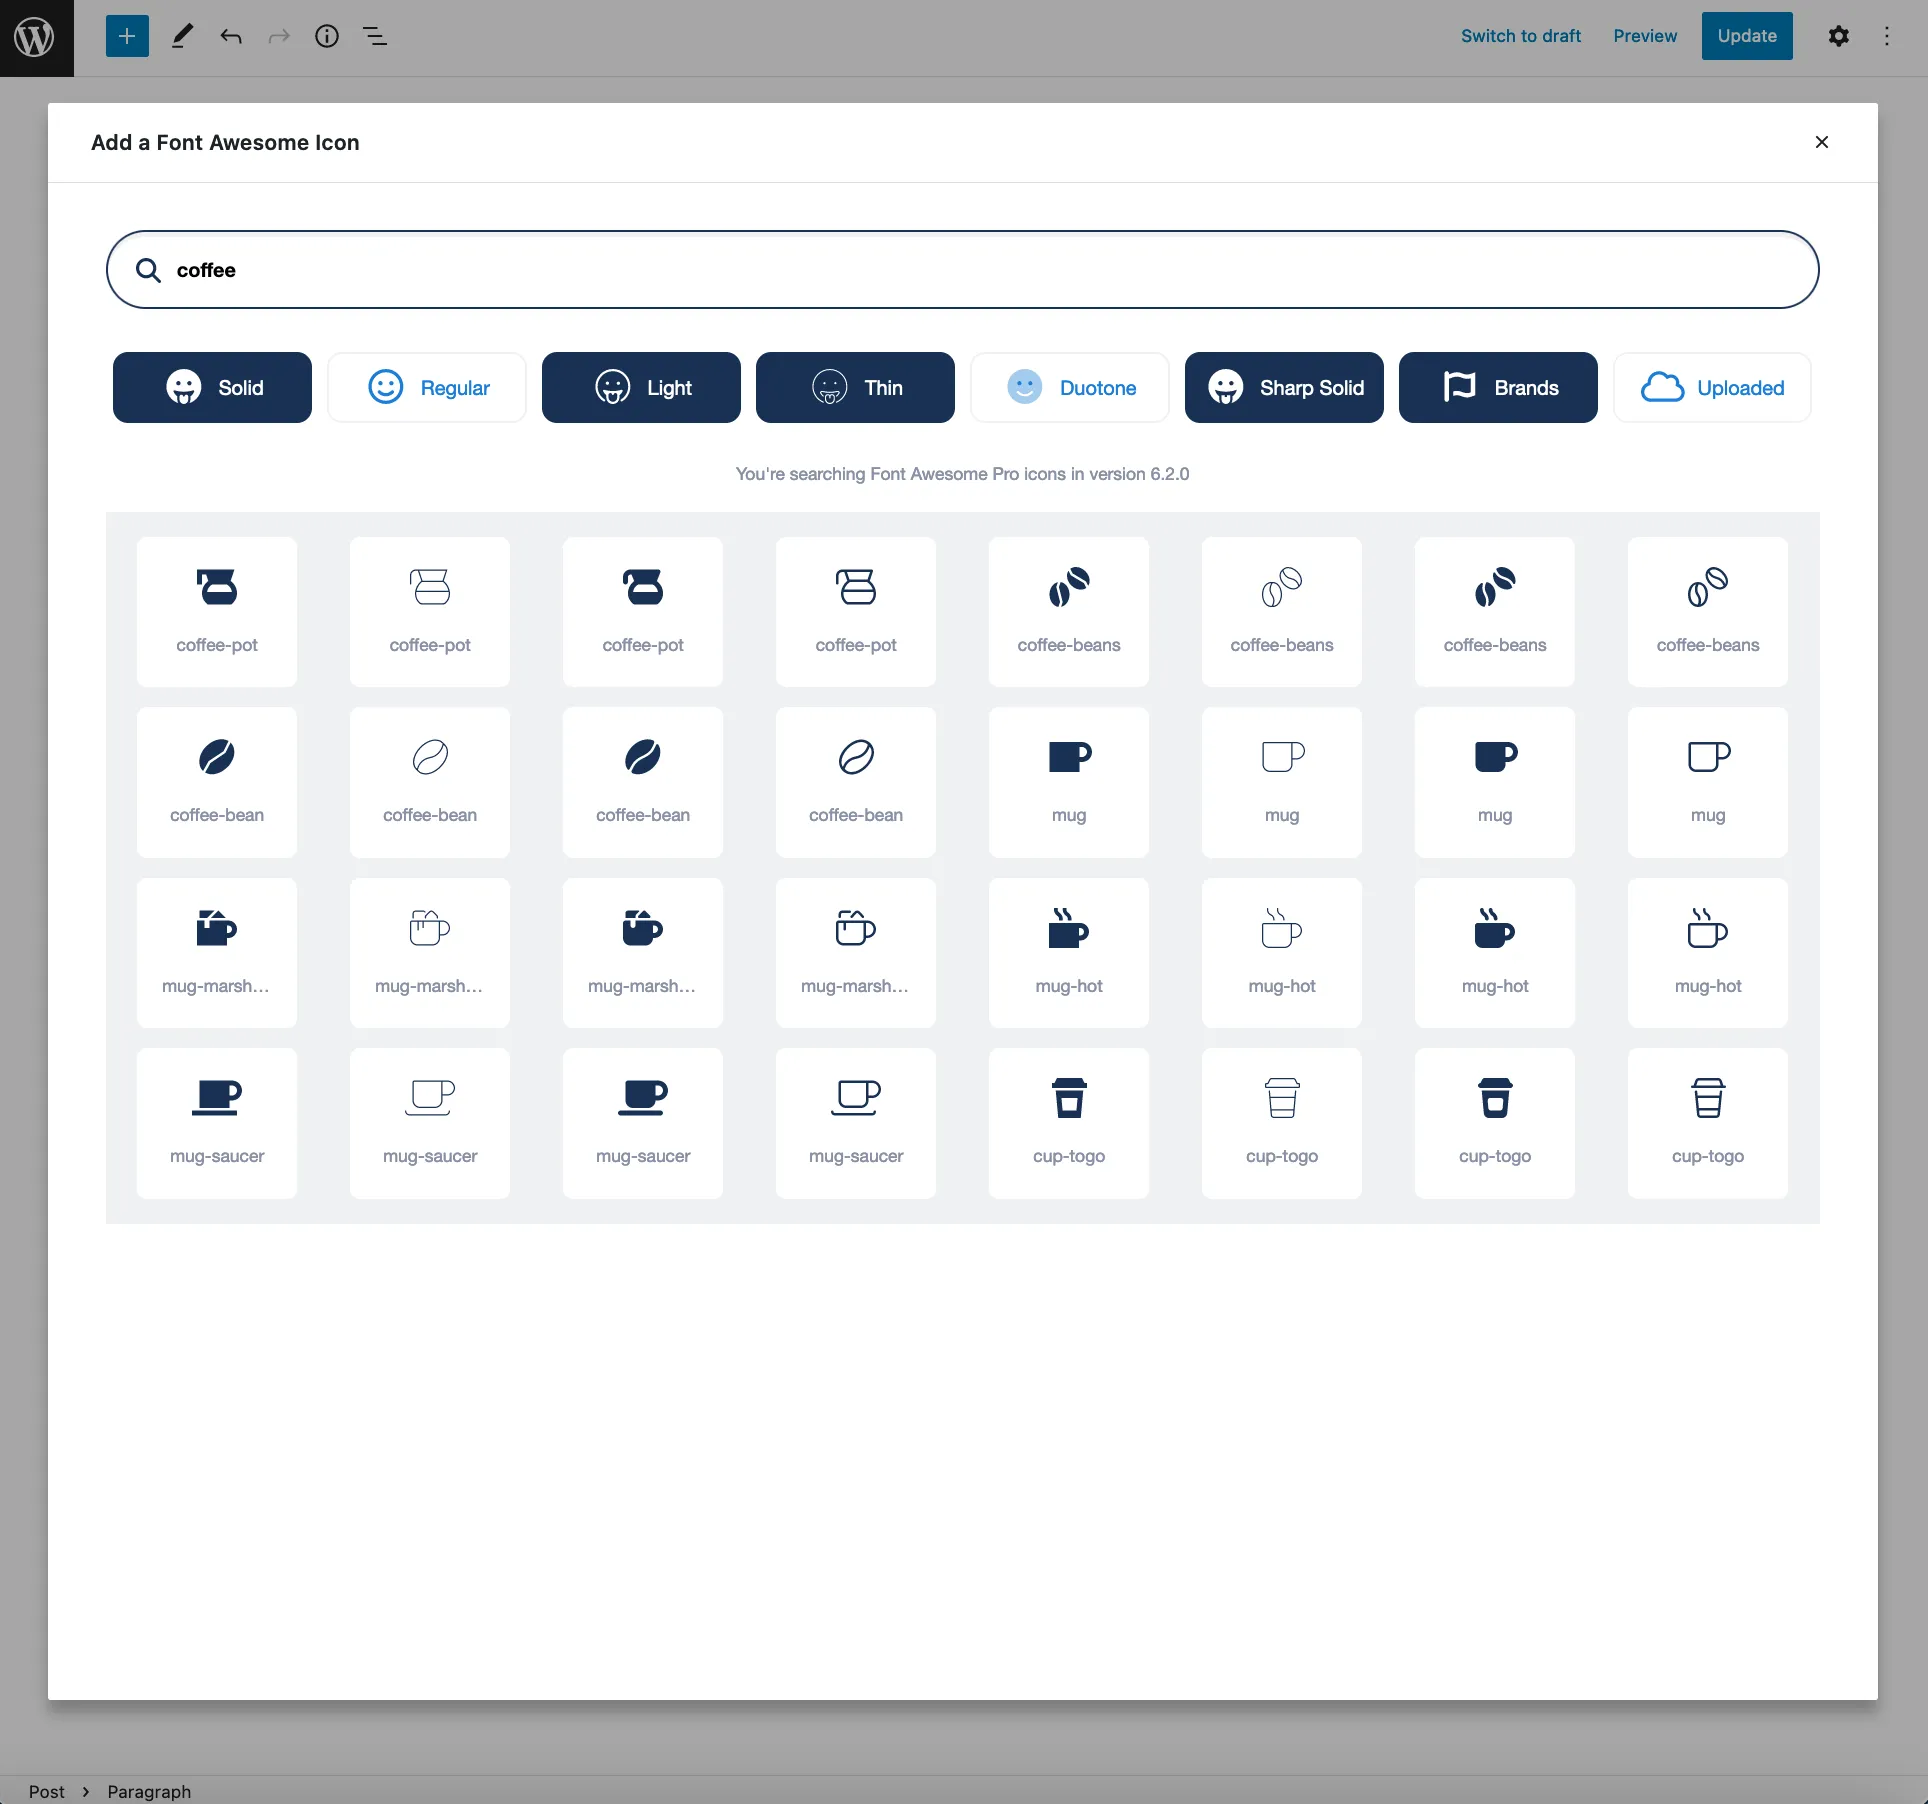Pick the thin-outline mug-hot icon
This screenshot has width=1928, height=1804.
coord(1282,953)
